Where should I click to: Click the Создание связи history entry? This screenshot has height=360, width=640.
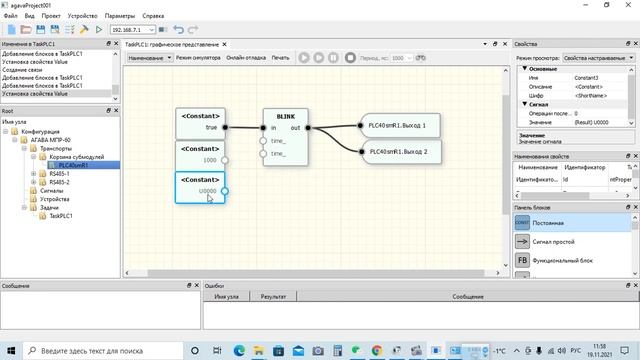[x=22, y=70]
